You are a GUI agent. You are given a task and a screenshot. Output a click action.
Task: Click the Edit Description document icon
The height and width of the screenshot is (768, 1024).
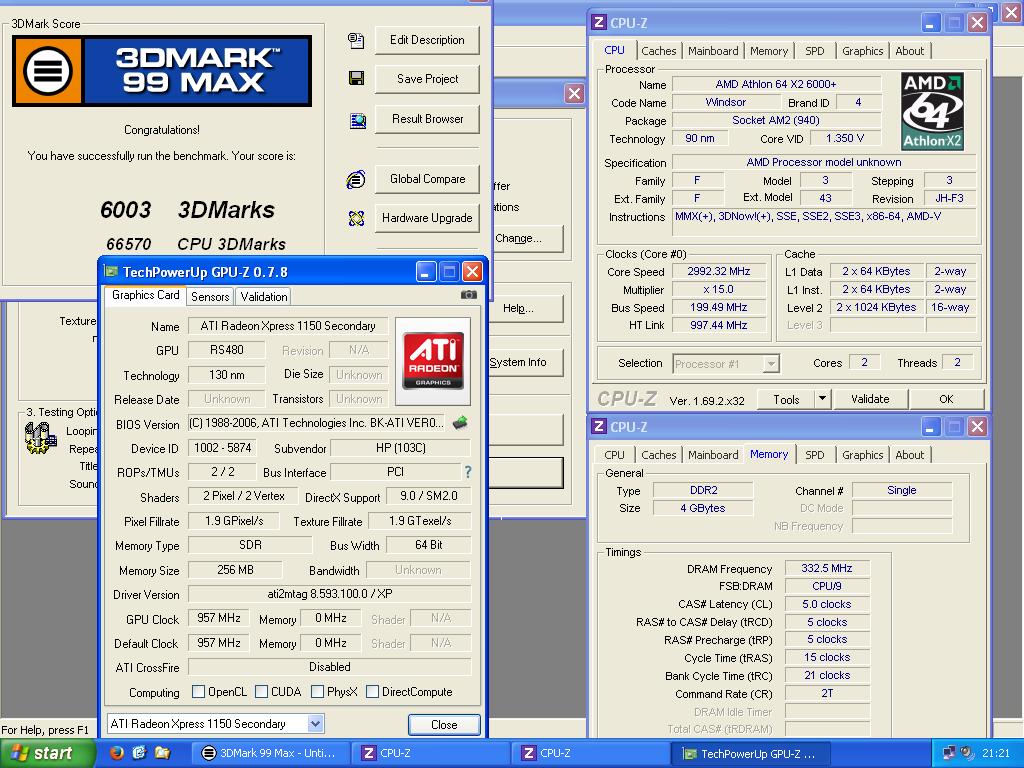(x=356, y=40)
